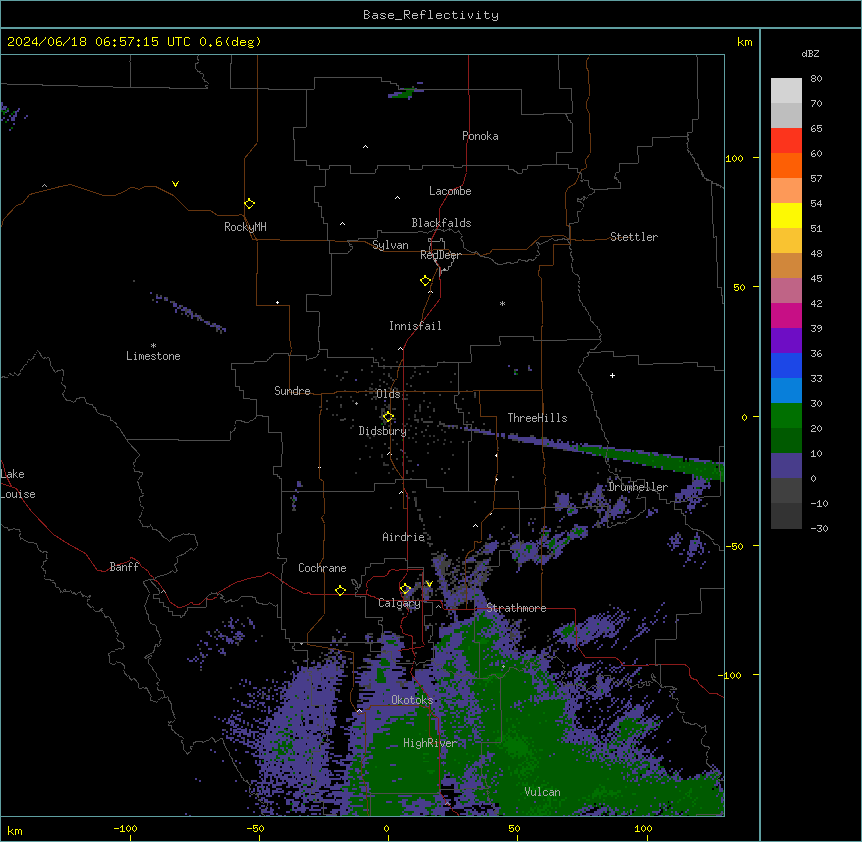Click the Stettler town label
The height and width of the screenshot is (842, 862).
tap(634, 237)
